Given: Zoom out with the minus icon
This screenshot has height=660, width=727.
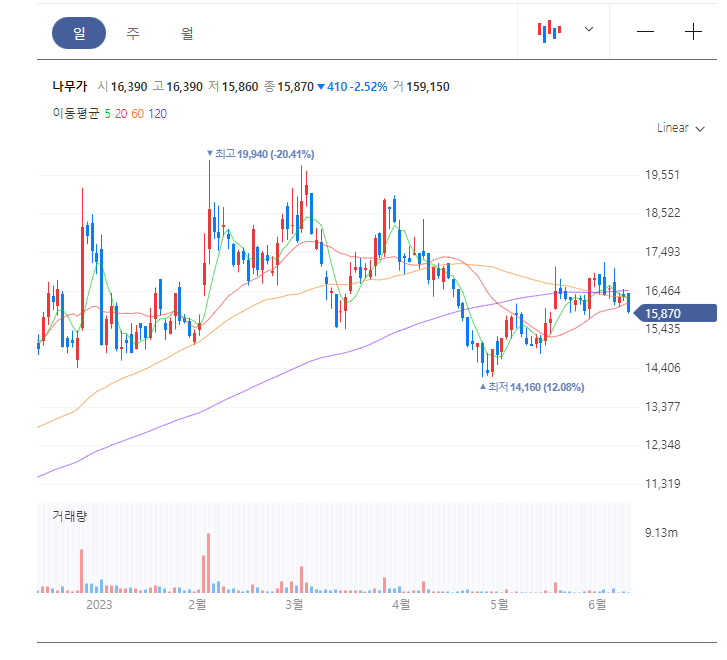Looking at the screenshot, I should point(645,32).
